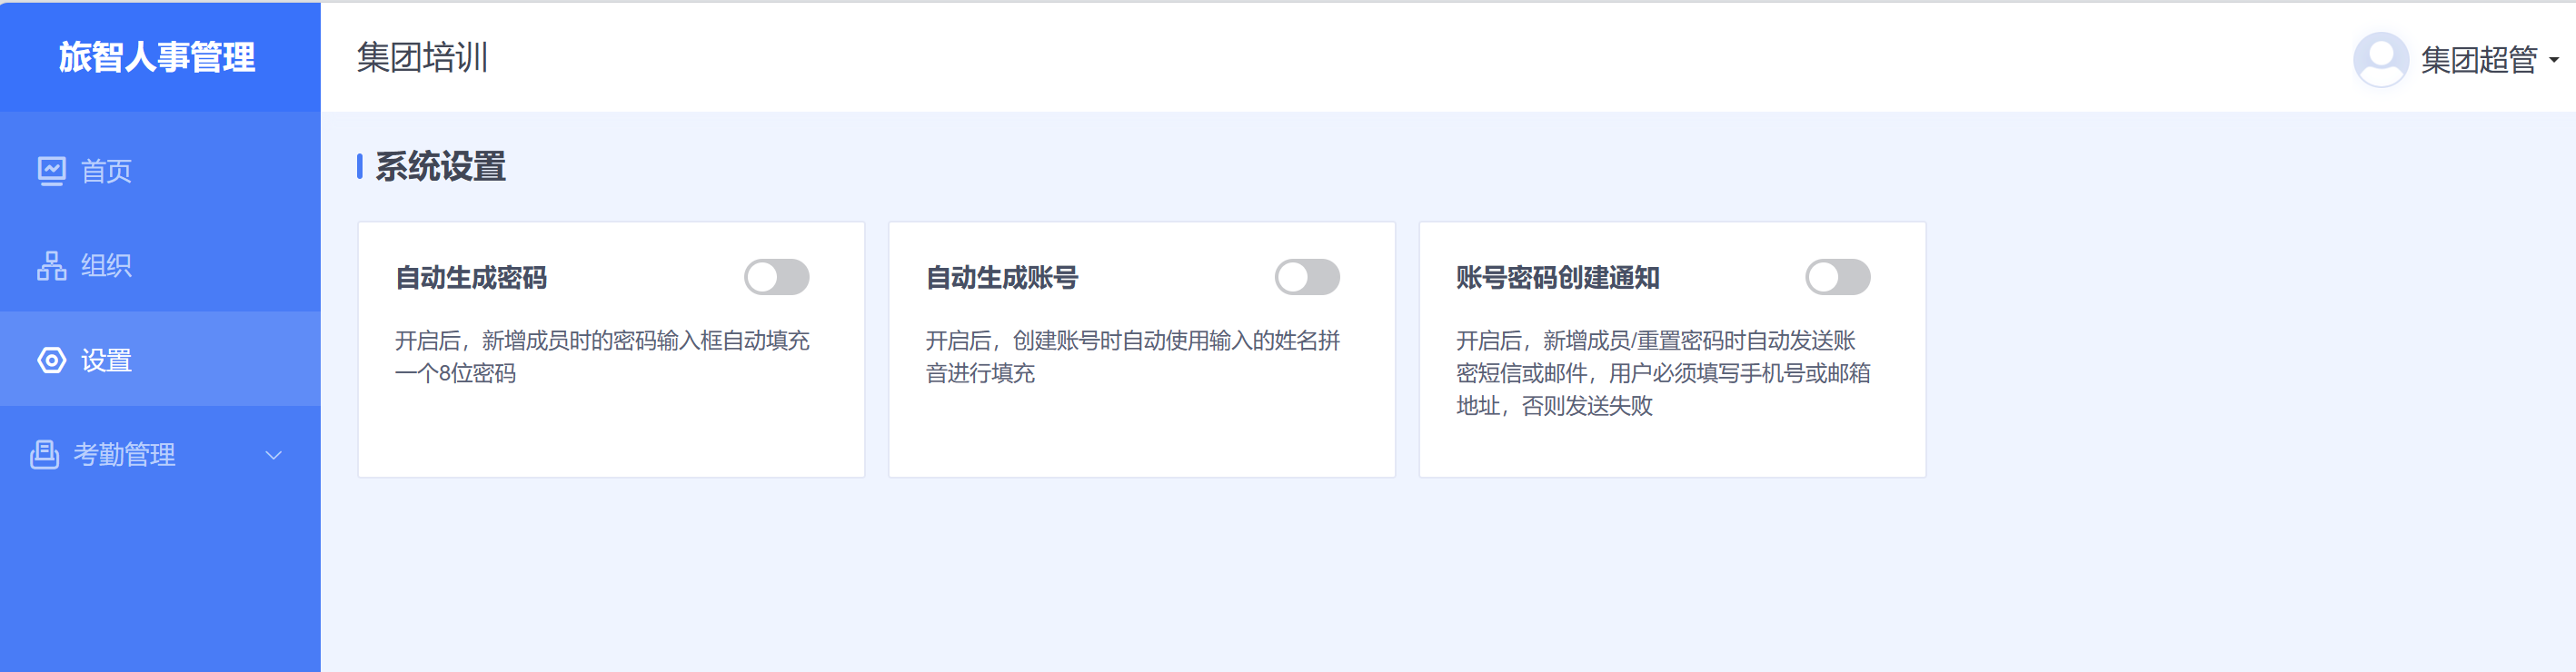Click the 系统设置 section heading
The image size is (2576, 672).
point(440,166)
